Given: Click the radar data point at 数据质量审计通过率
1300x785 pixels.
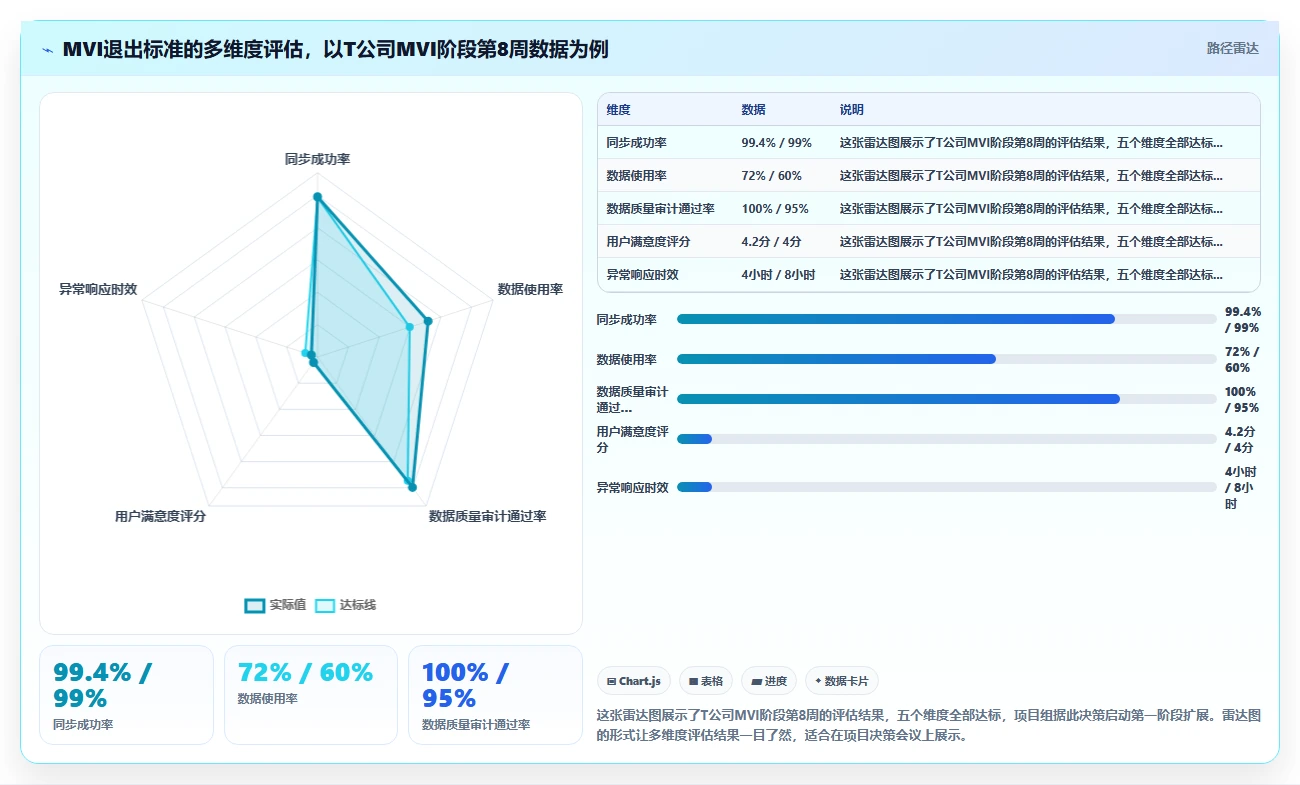Looking at the screenshot, I should tap(412, 487).
